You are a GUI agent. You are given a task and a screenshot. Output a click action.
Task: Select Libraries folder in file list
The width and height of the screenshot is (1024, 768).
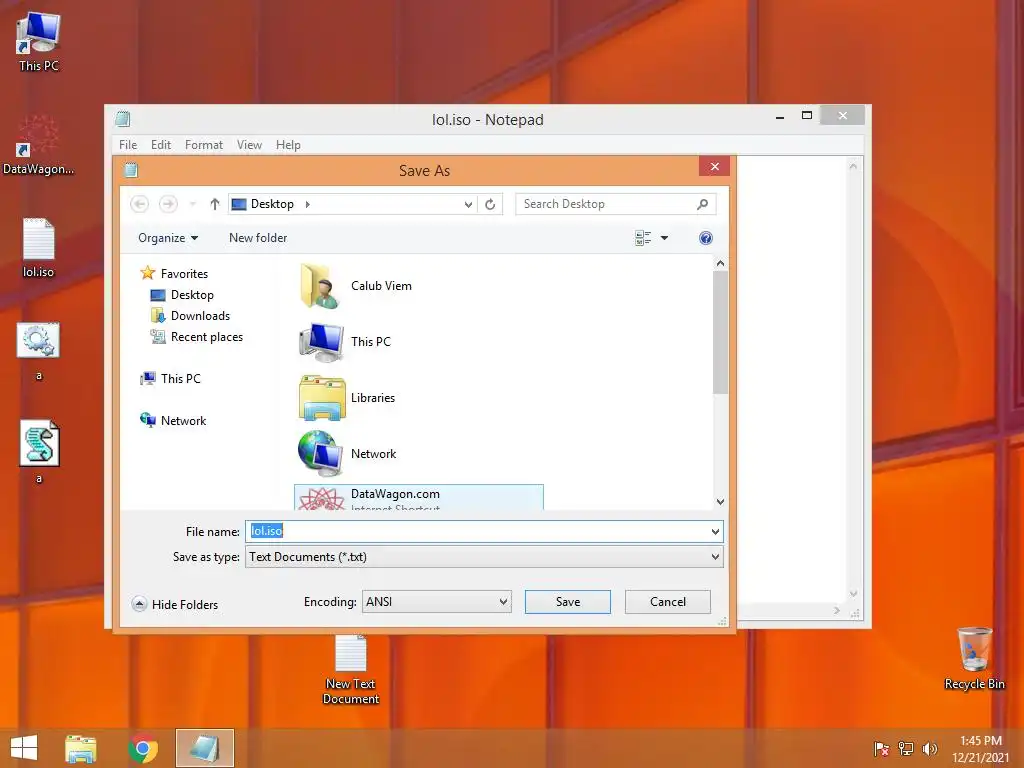point(372,398)
